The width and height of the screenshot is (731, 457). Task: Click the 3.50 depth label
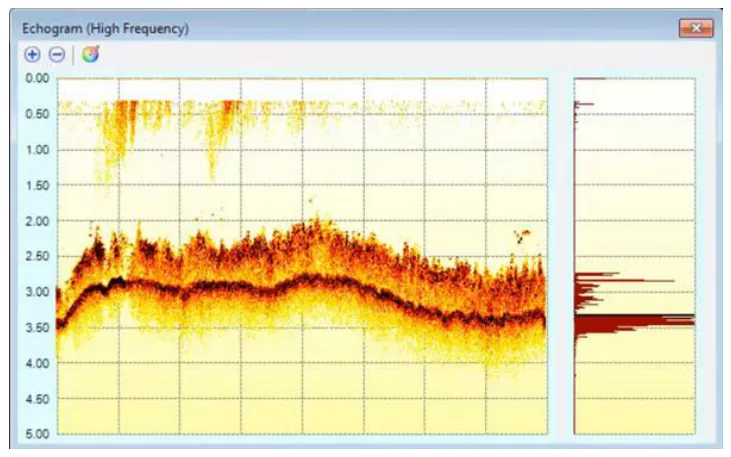[x=37, y=328]
